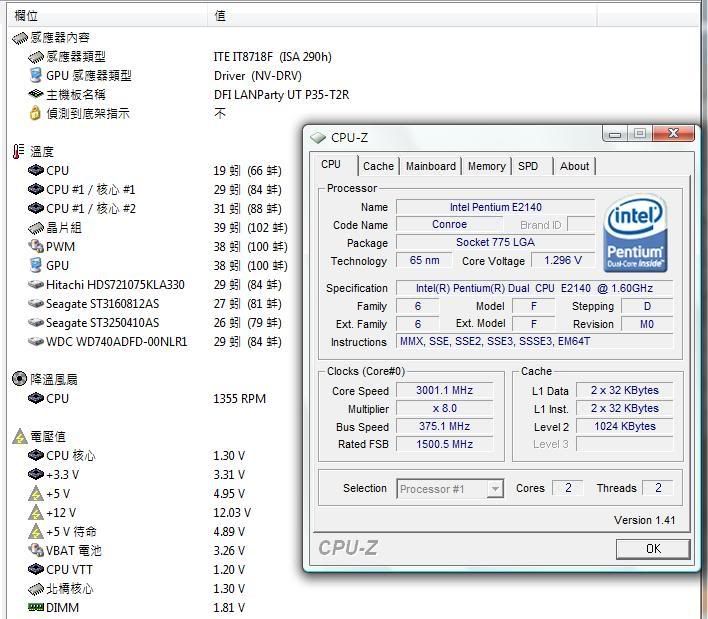The image size is (708, 619).
Task: Click the 12.03 V voltage value
Action: coord(232,513)
